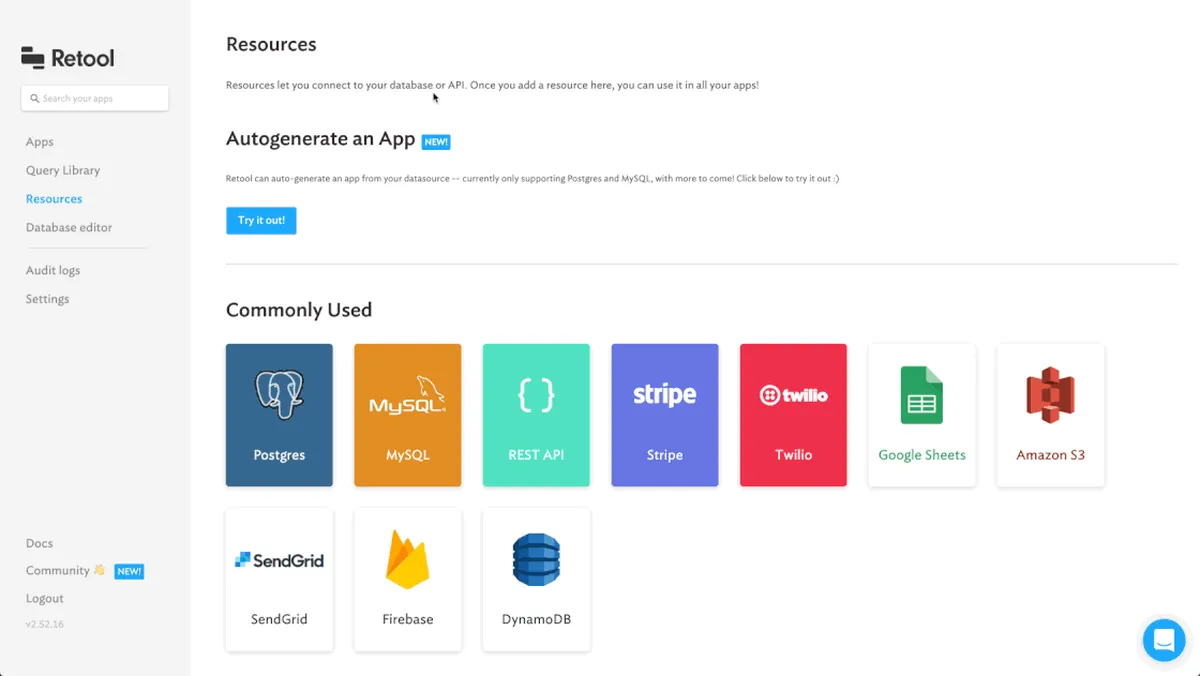The height and width of the screenshot is (676, 1200).
Task: Select the DynamoDB resource tile
Action: point(536,580)
